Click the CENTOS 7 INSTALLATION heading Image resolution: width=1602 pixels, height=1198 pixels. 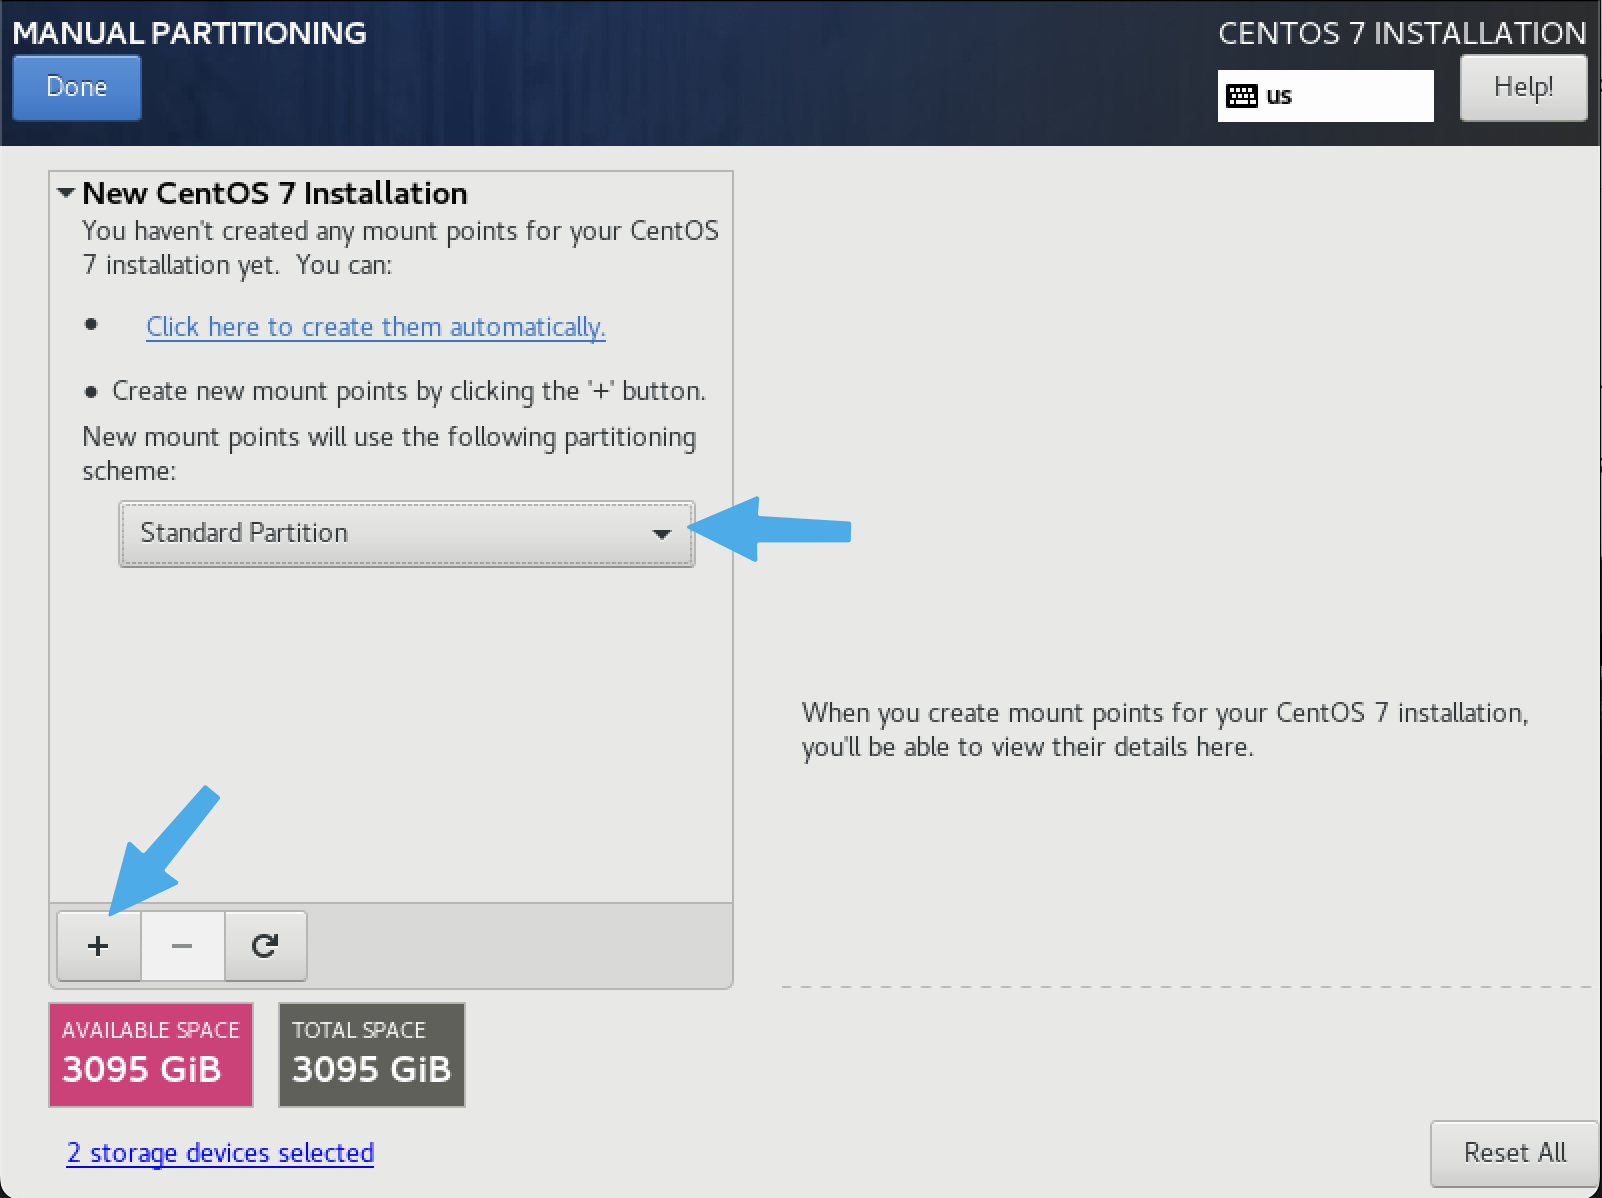pyautogui.click(x=1402, y=33)
